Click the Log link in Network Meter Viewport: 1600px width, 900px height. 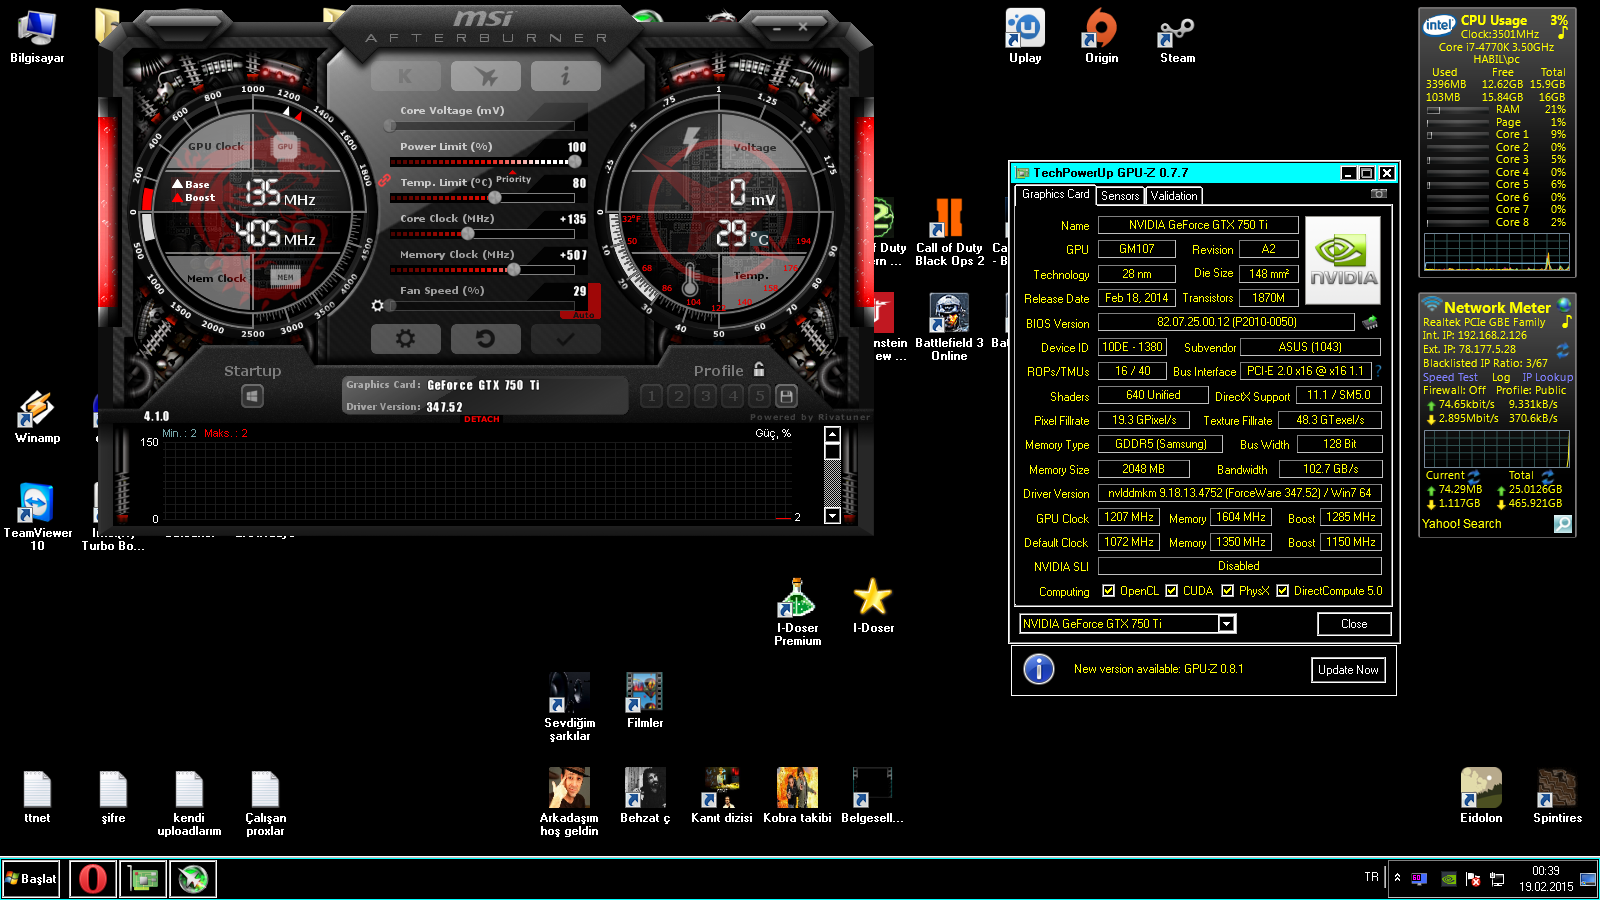(1502, 377)
